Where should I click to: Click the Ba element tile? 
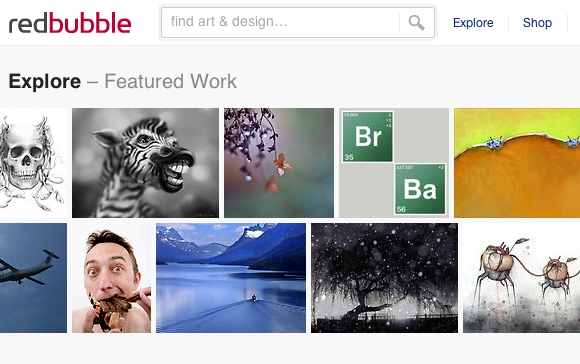[x=420, y=189]
